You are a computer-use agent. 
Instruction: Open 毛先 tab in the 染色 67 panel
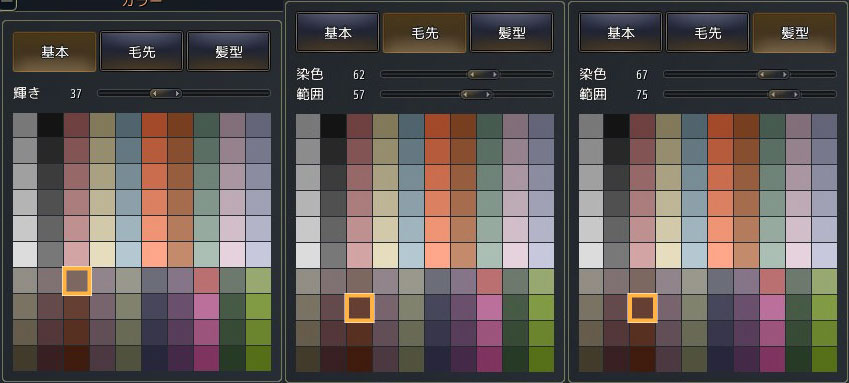coord(708,33)
